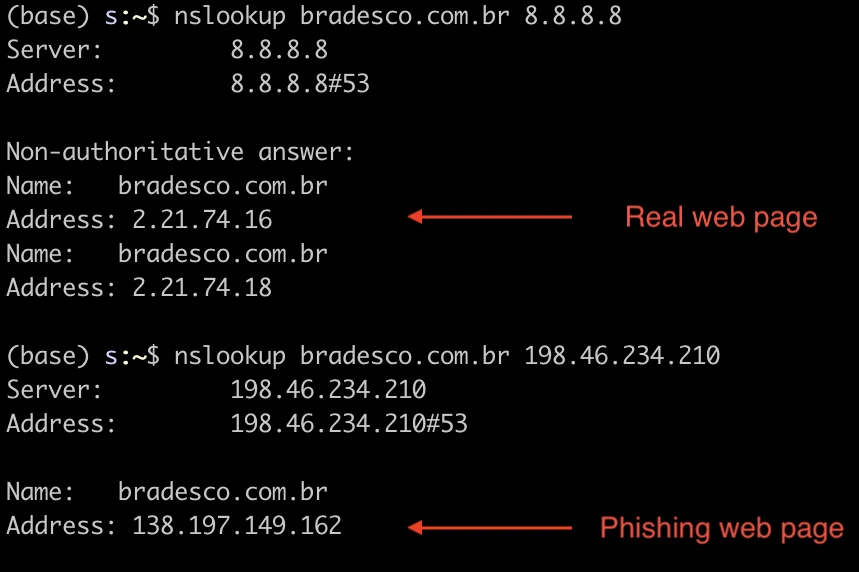Click the Server value 198.46.234.210
This screenshot has width=859, height=572.
pyautogui.click(x=328, y=390)
